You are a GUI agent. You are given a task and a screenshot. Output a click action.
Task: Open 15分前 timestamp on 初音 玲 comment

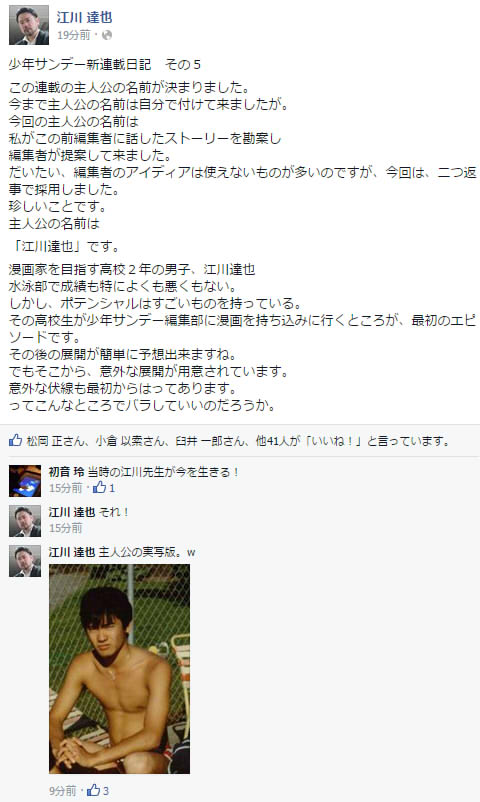pyautogui.click(x=65, y=488)
